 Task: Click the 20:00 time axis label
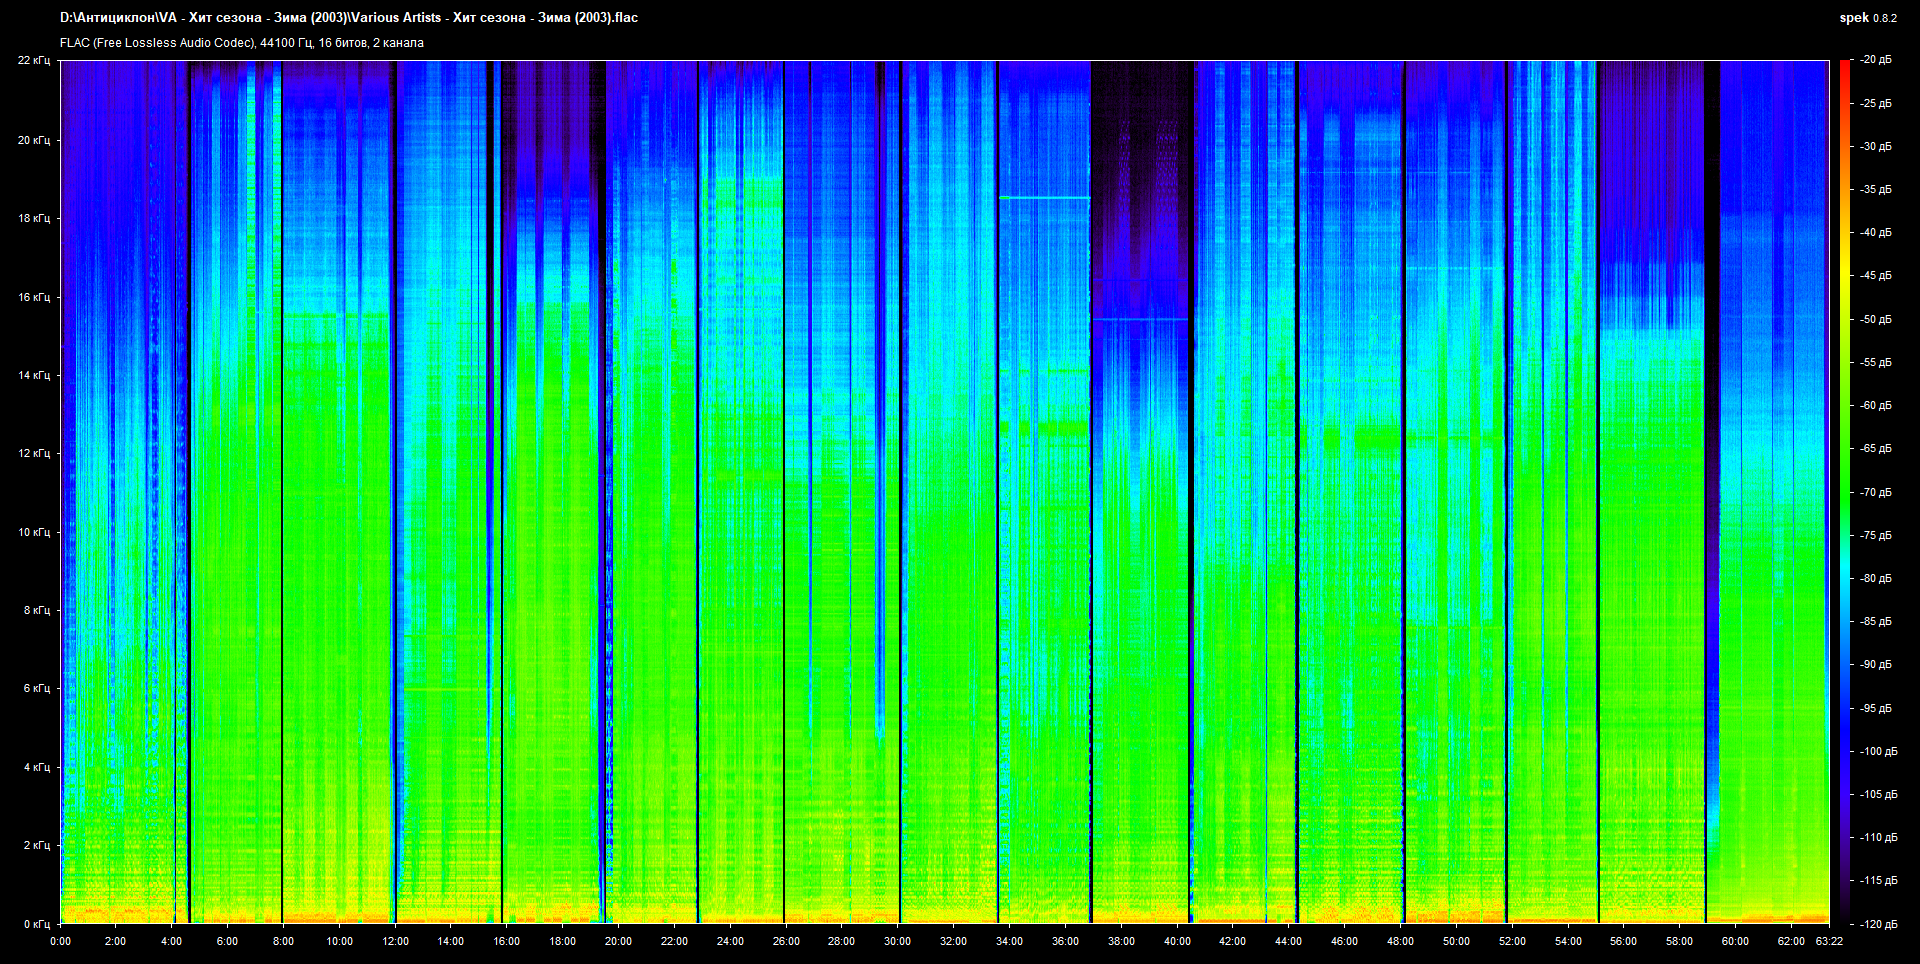pos(618,941)
